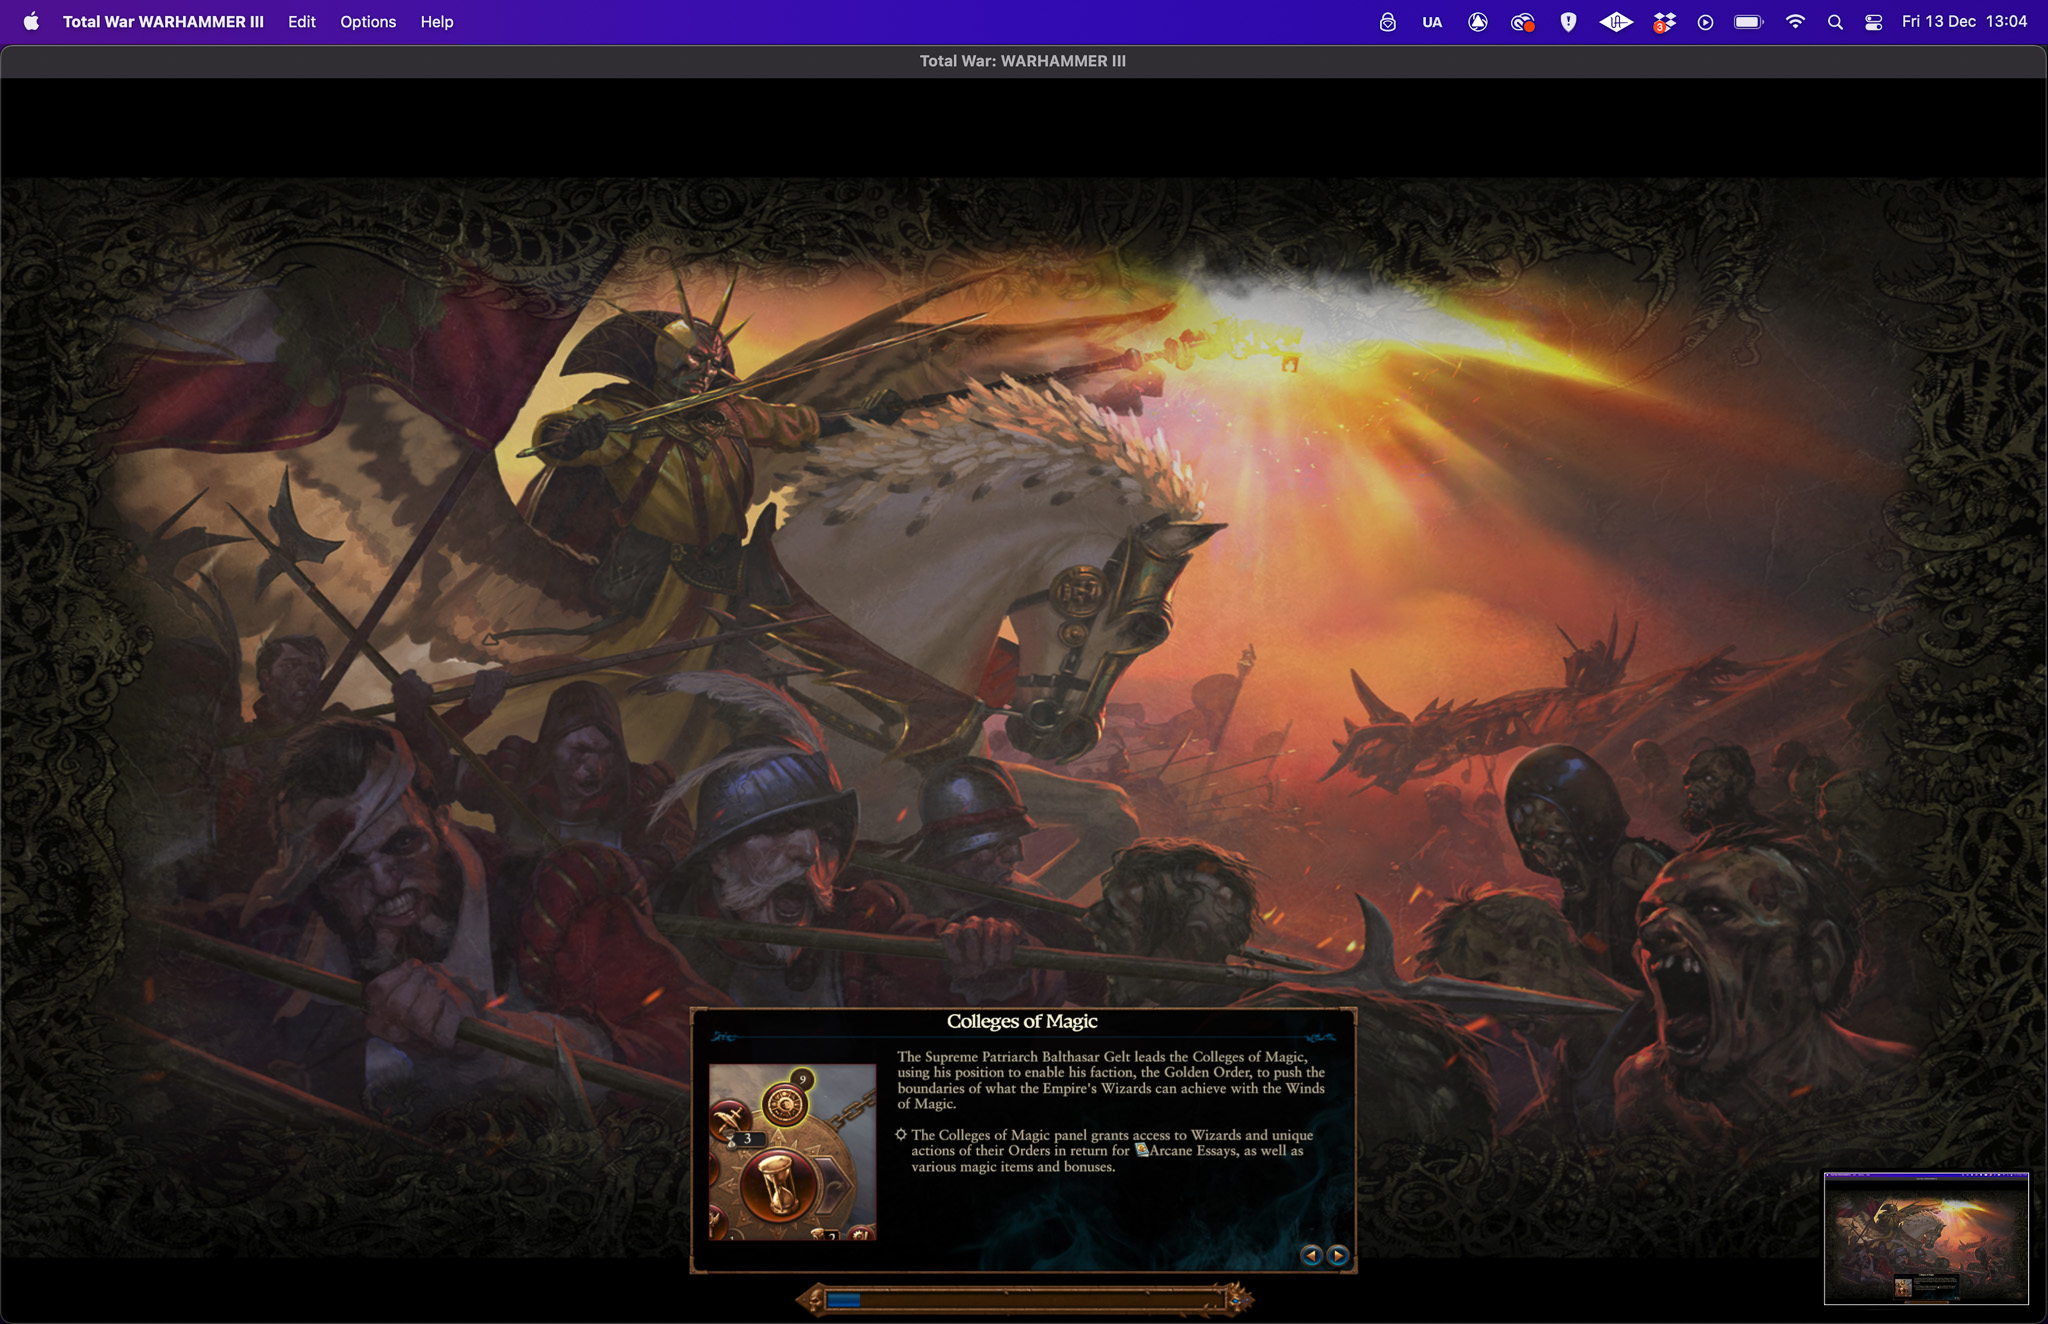Click the Universal Audio diamond icon
2048x1324 pixels.
tap(1615, 22)
